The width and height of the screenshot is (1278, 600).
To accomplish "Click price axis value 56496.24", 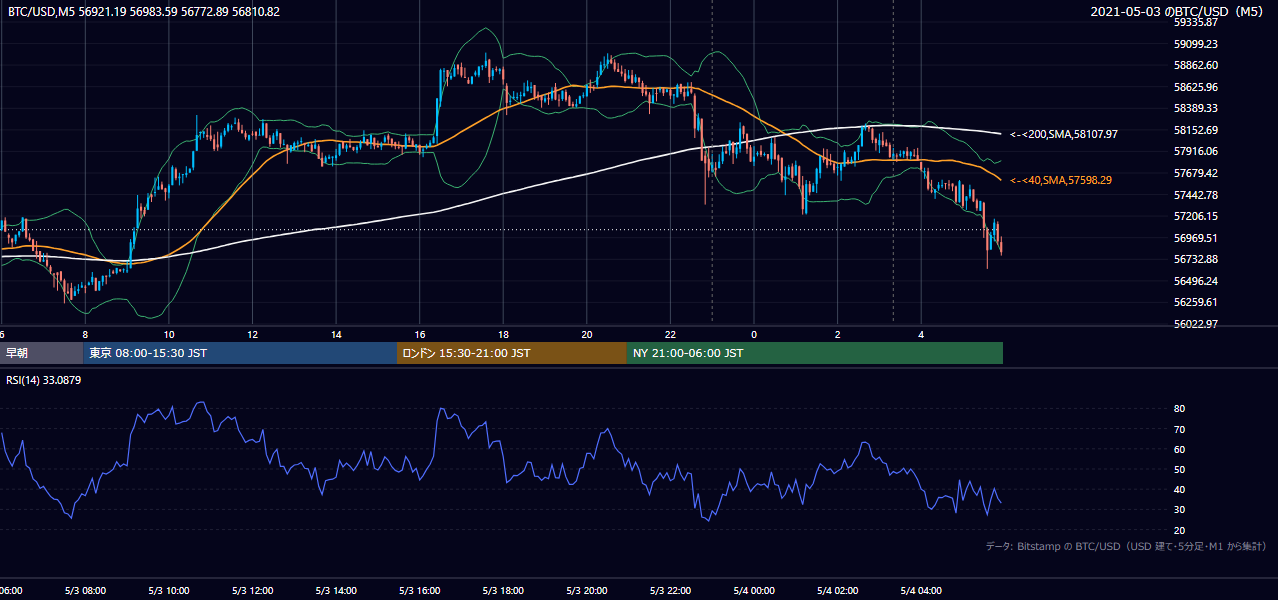I will pos(1196,281).
